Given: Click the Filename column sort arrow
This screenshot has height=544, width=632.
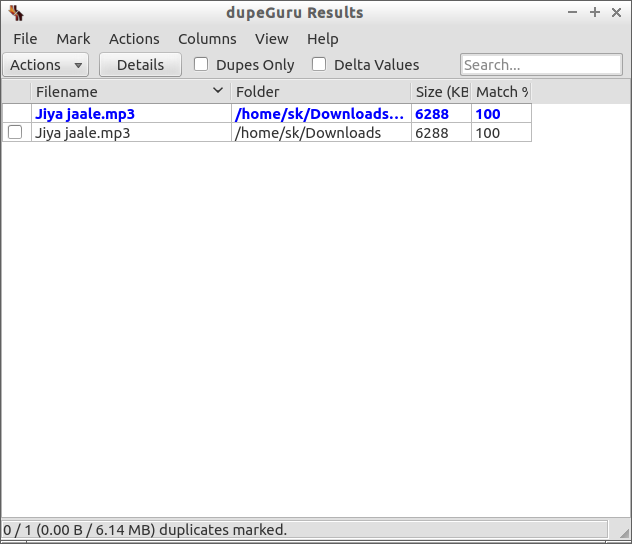Looking at the screenshot, I should [219, 91].
